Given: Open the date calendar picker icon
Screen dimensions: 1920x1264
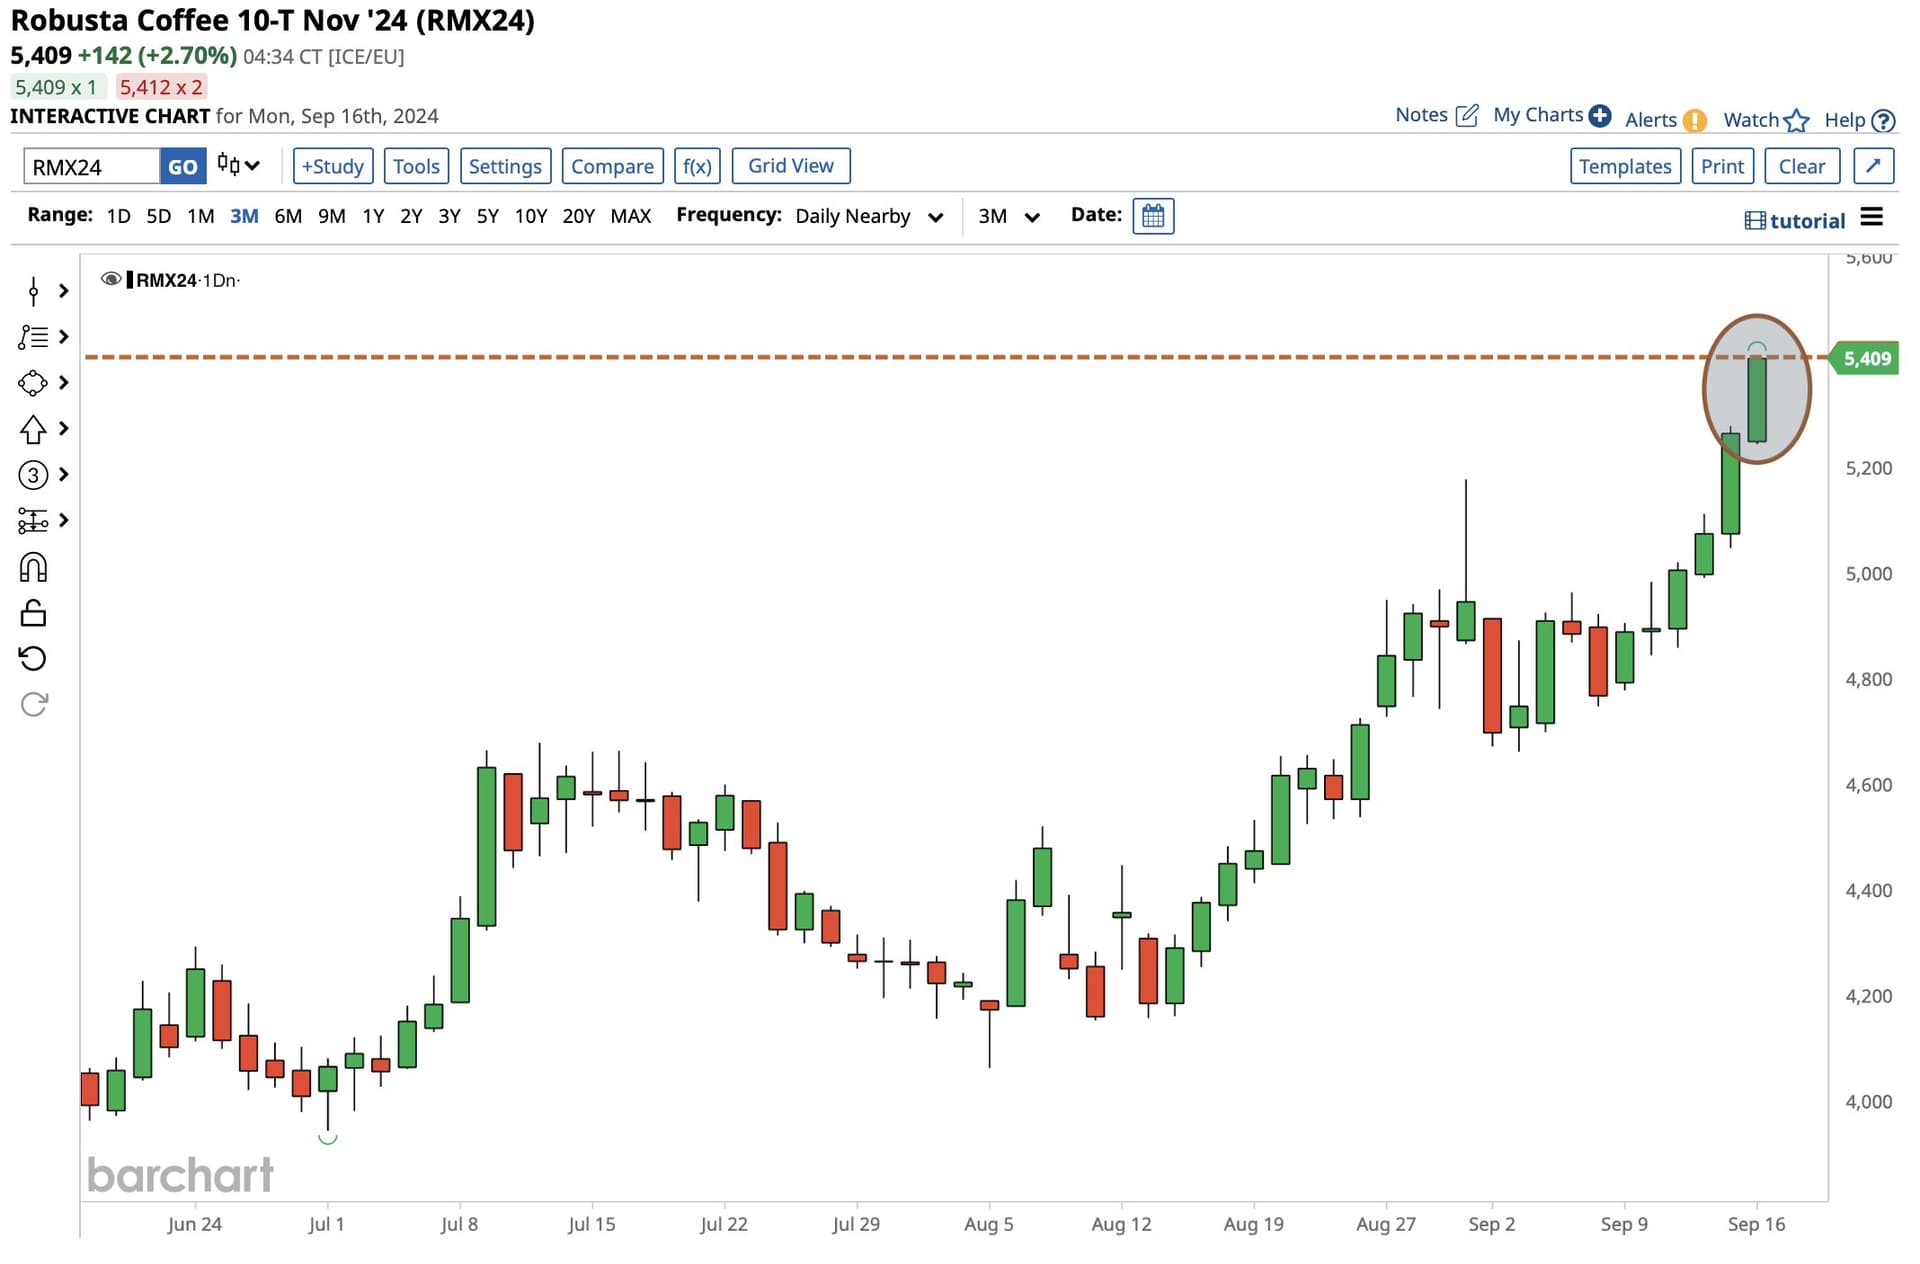Looking at the screenshot, I should coord(1153,216).
